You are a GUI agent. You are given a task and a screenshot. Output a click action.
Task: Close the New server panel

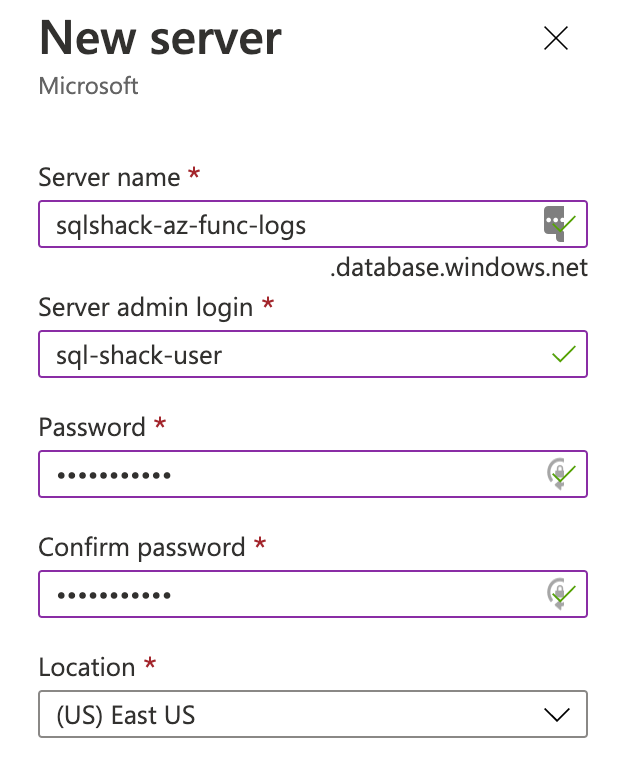click(x=555, y=38)
